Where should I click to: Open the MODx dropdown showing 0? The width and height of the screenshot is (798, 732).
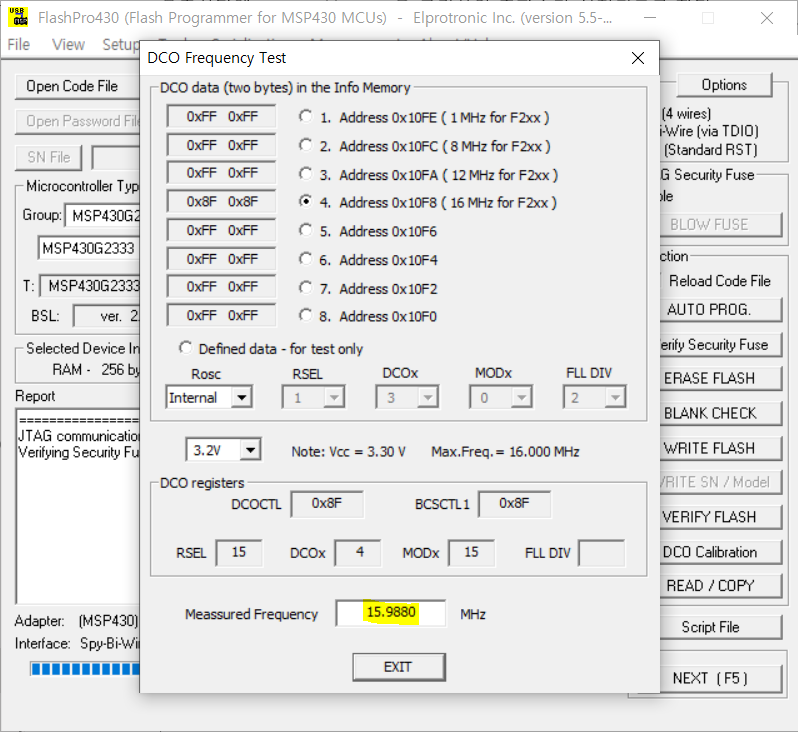(522, 398)
